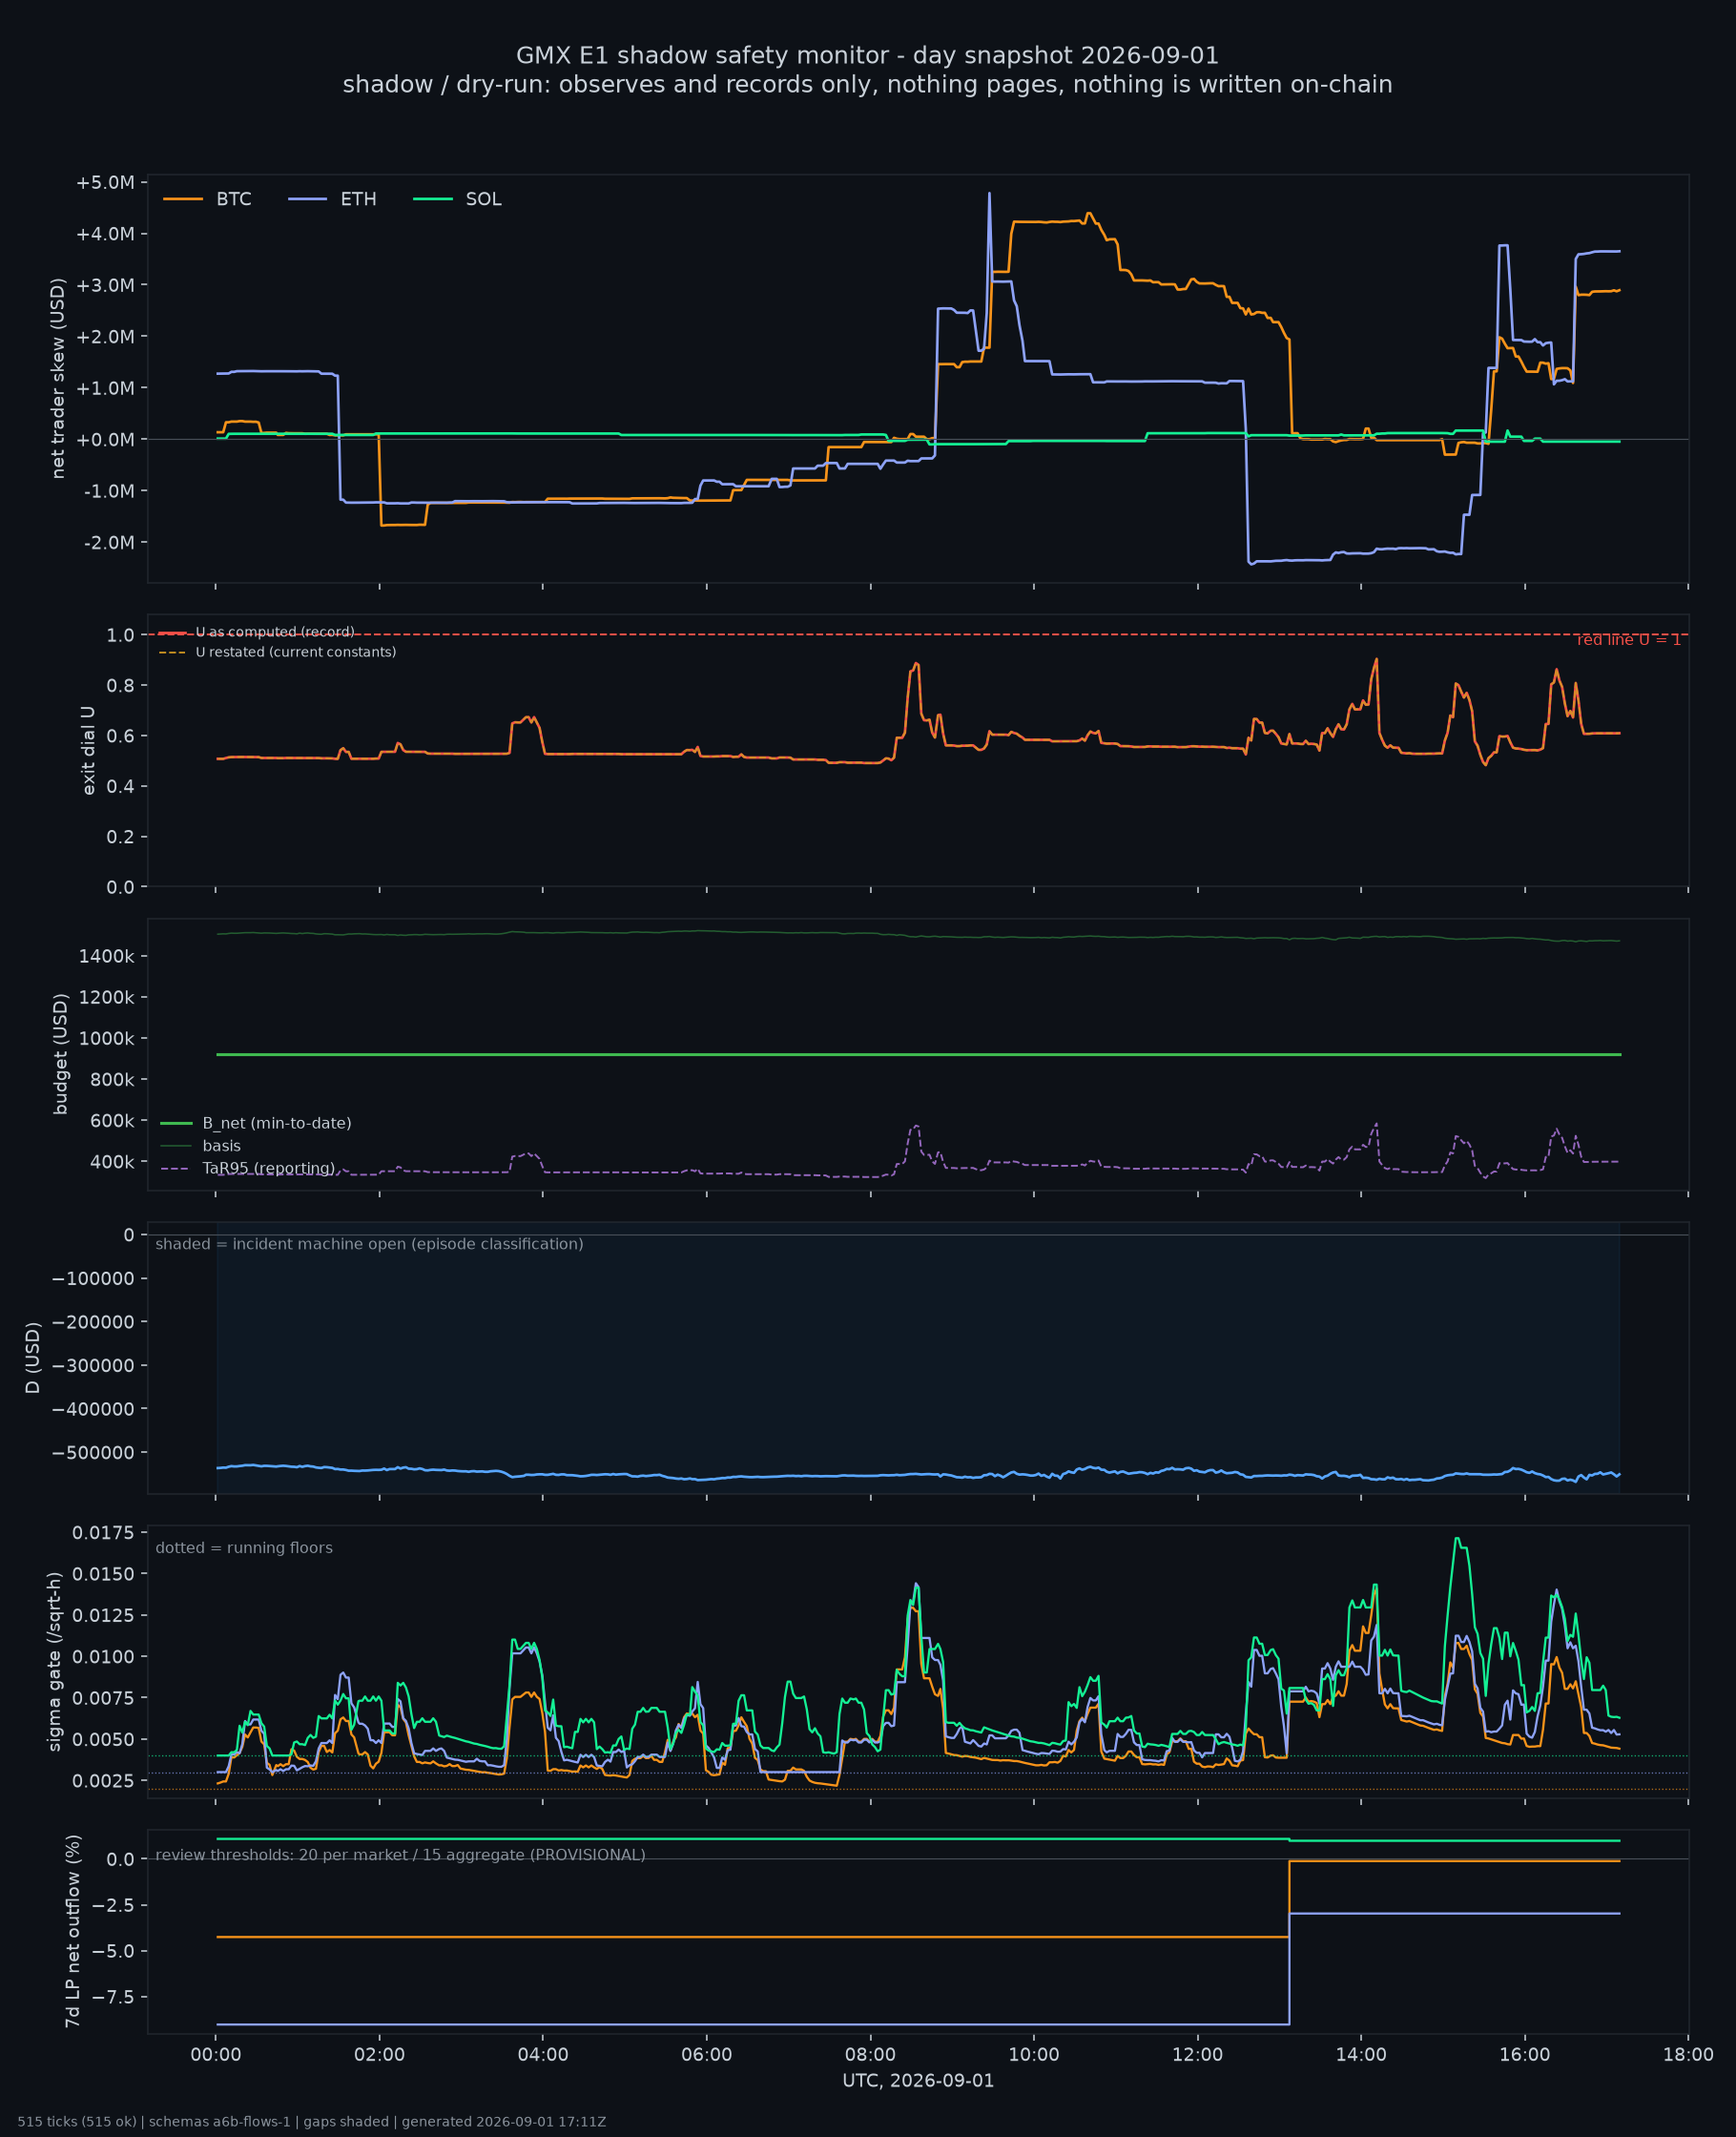
Task: Click the 'U as computed (record)' legend label
Action: pos(275,632)
